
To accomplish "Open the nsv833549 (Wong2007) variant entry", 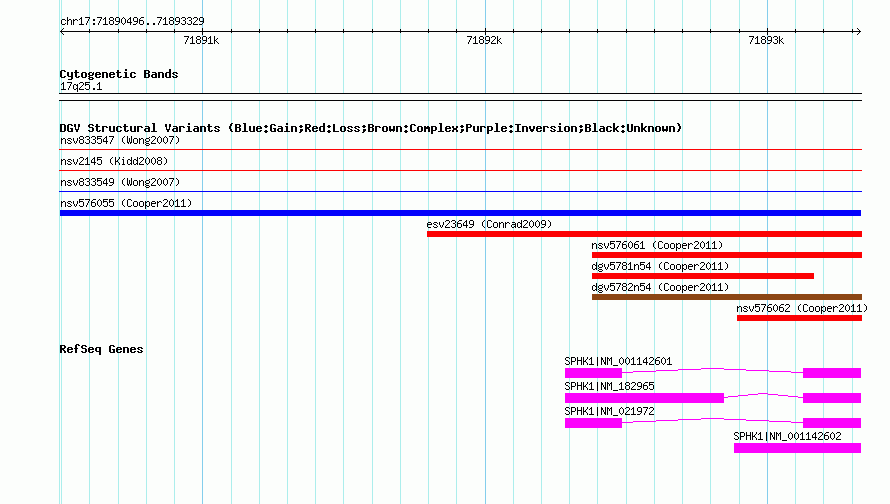I will click(x=120, y=182).
